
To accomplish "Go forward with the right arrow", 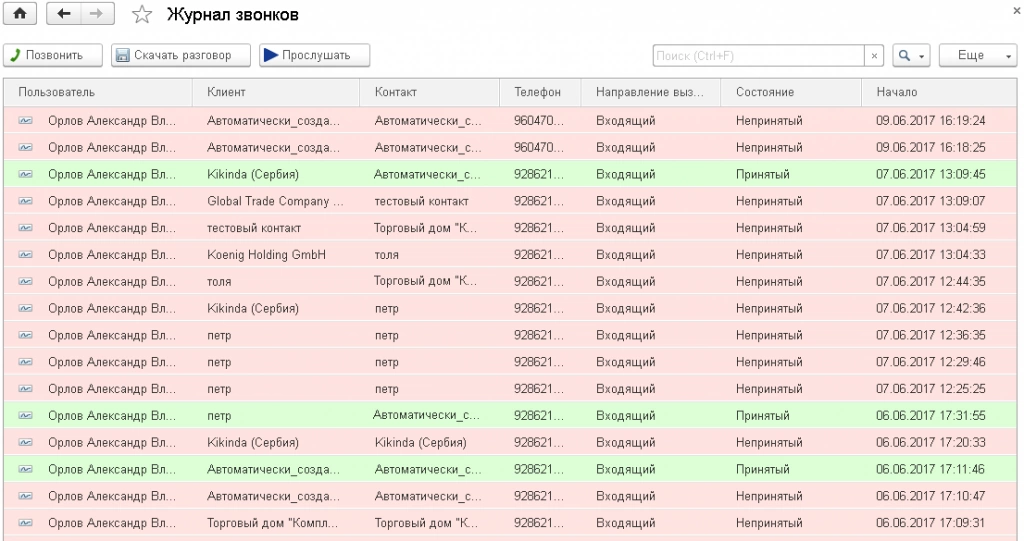I will coord(95,15).
